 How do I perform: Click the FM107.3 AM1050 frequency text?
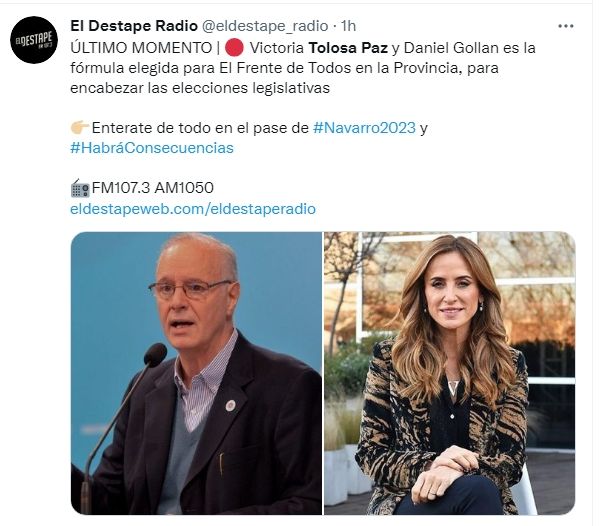[x=153, y=188]
